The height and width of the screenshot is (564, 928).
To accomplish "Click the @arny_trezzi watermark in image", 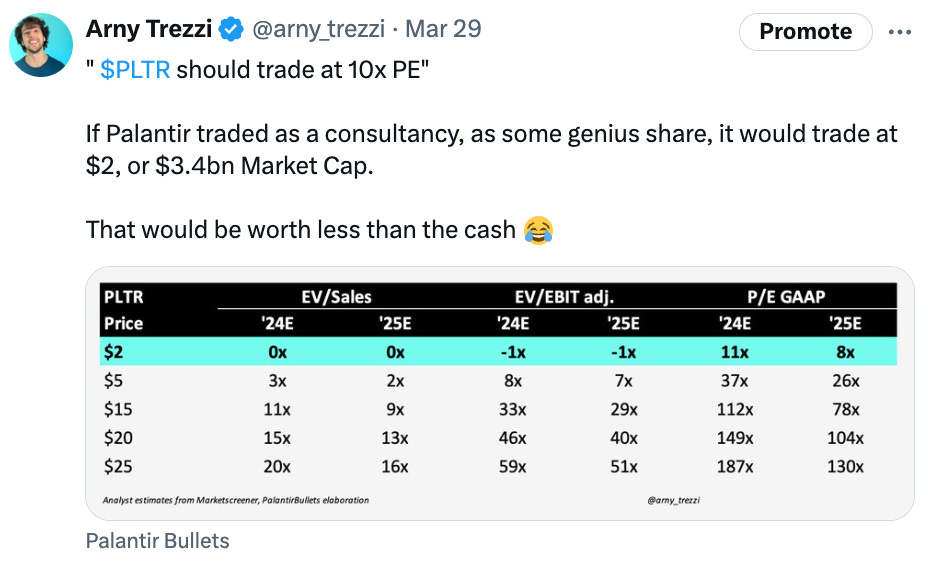I will [674, 500].
